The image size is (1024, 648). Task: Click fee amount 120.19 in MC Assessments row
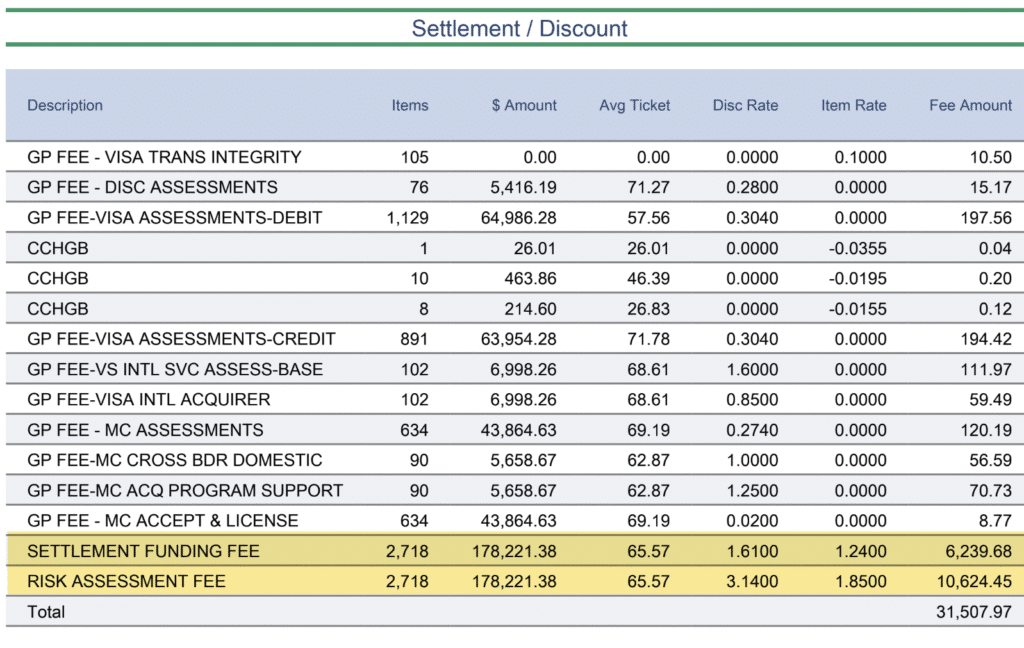[985, 430]
